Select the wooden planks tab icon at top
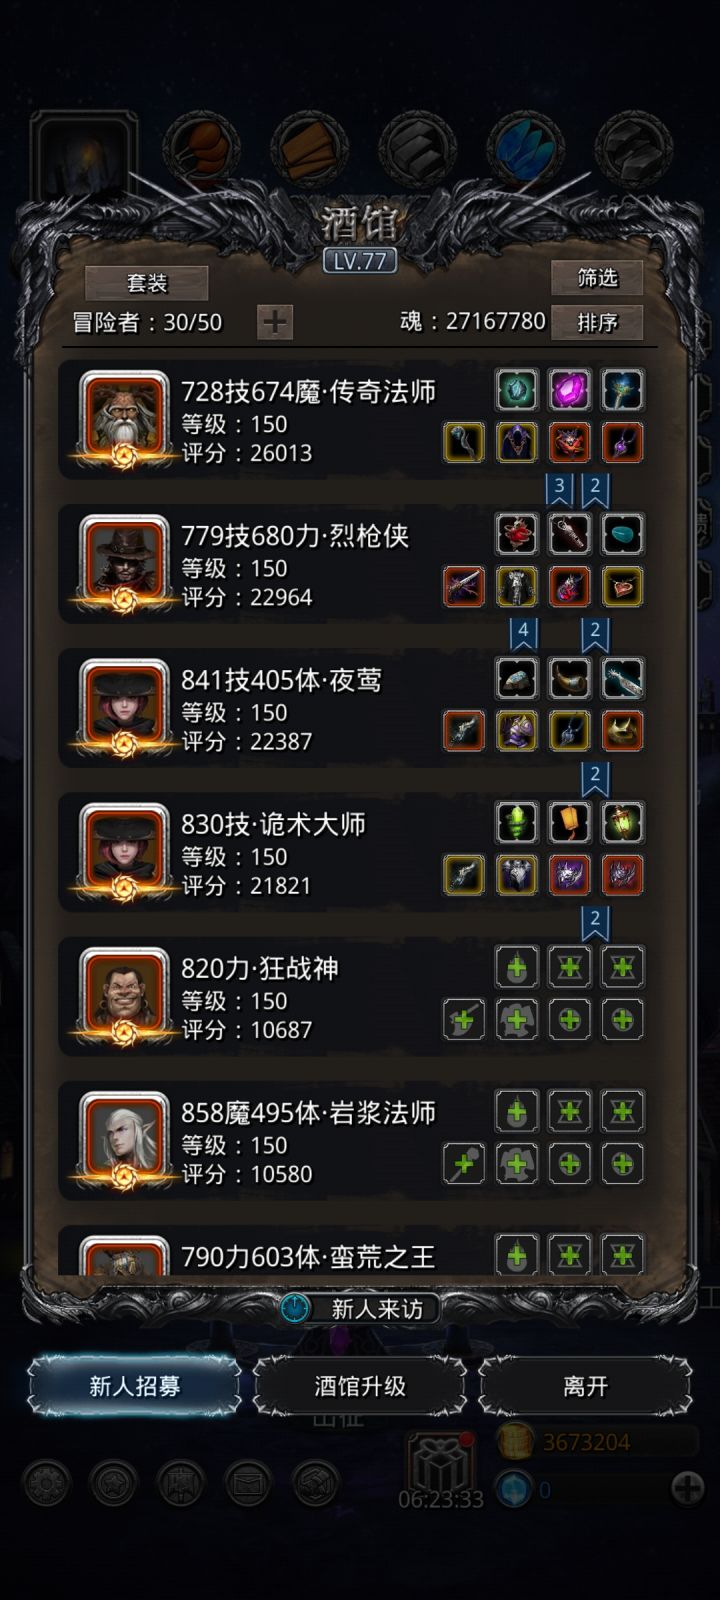 (310, 150)
